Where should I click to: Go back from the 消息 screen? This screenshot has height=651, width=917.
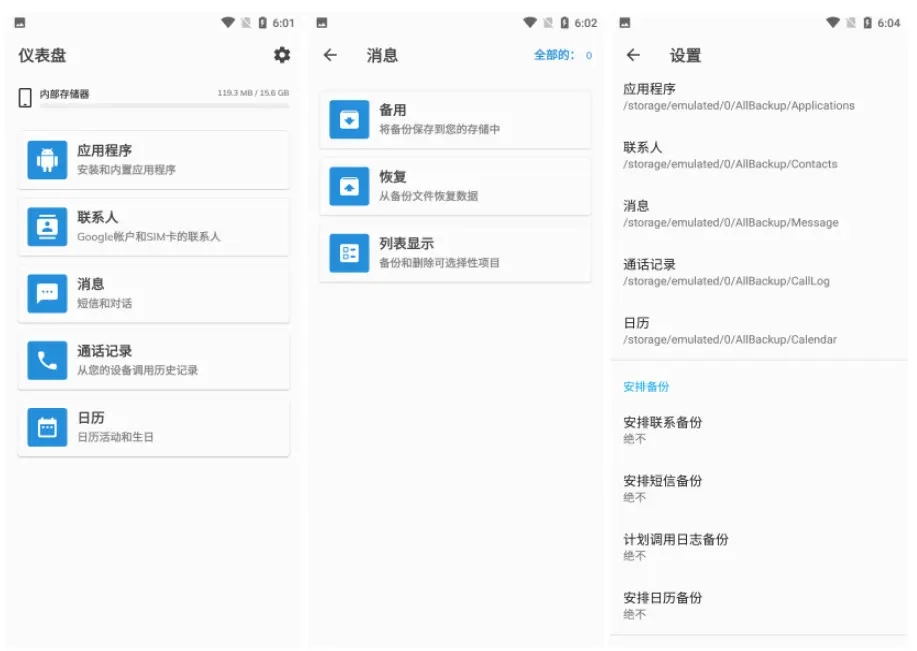click(x=331, y=56)
